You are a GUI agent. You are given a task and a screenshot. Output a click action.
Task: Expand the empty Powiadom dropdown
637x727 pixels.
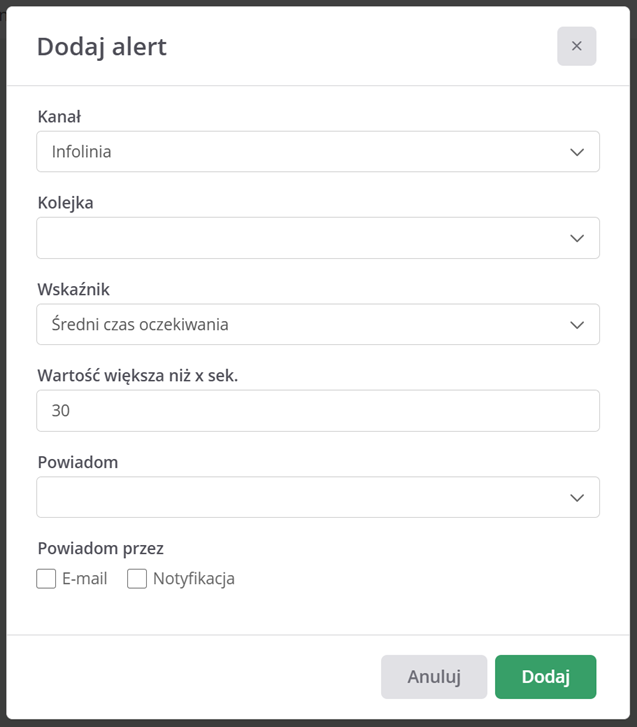300,497
